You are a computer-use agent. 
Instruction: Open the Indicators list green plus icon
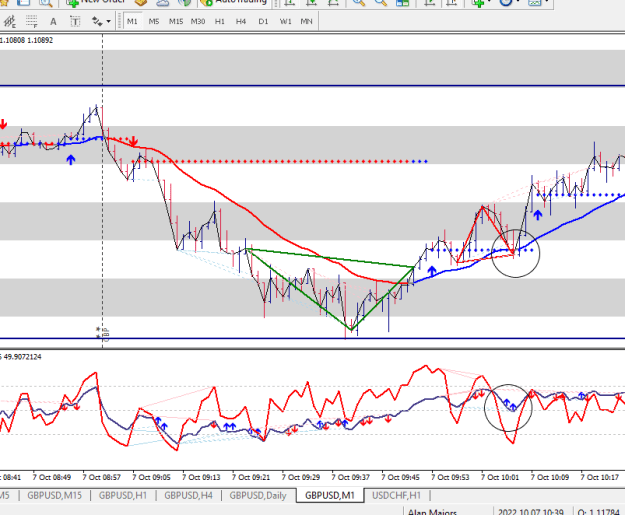point(478,3)
